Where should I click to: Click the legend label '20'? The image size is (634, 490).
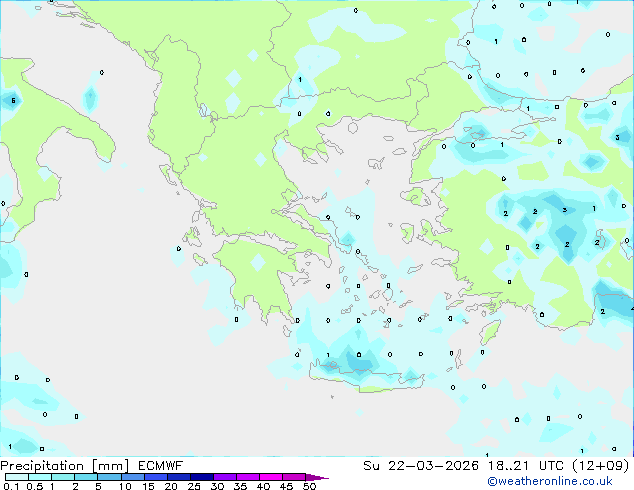[171, 486]
